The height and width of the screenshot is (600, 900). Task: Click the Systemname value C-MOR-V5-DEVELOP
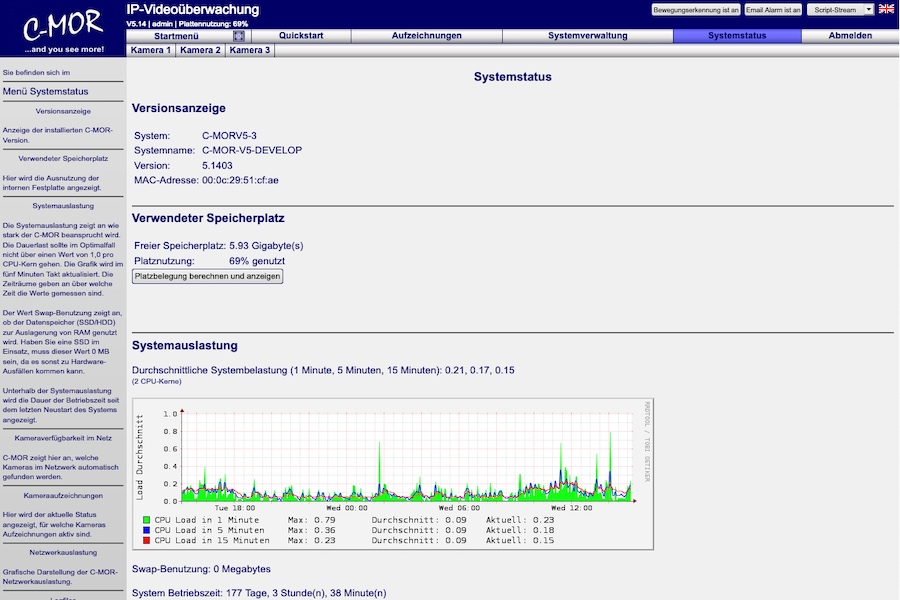(x=252, y=150)
